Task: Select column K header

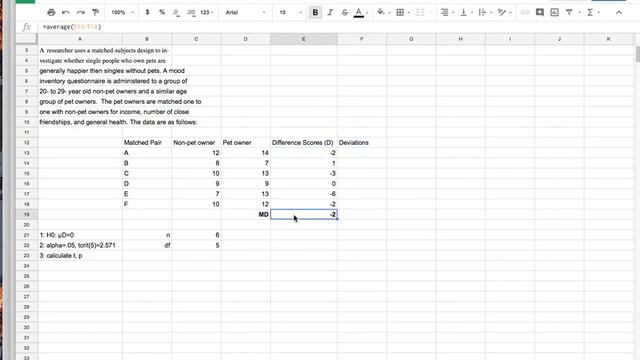Action: click(609, 39)
